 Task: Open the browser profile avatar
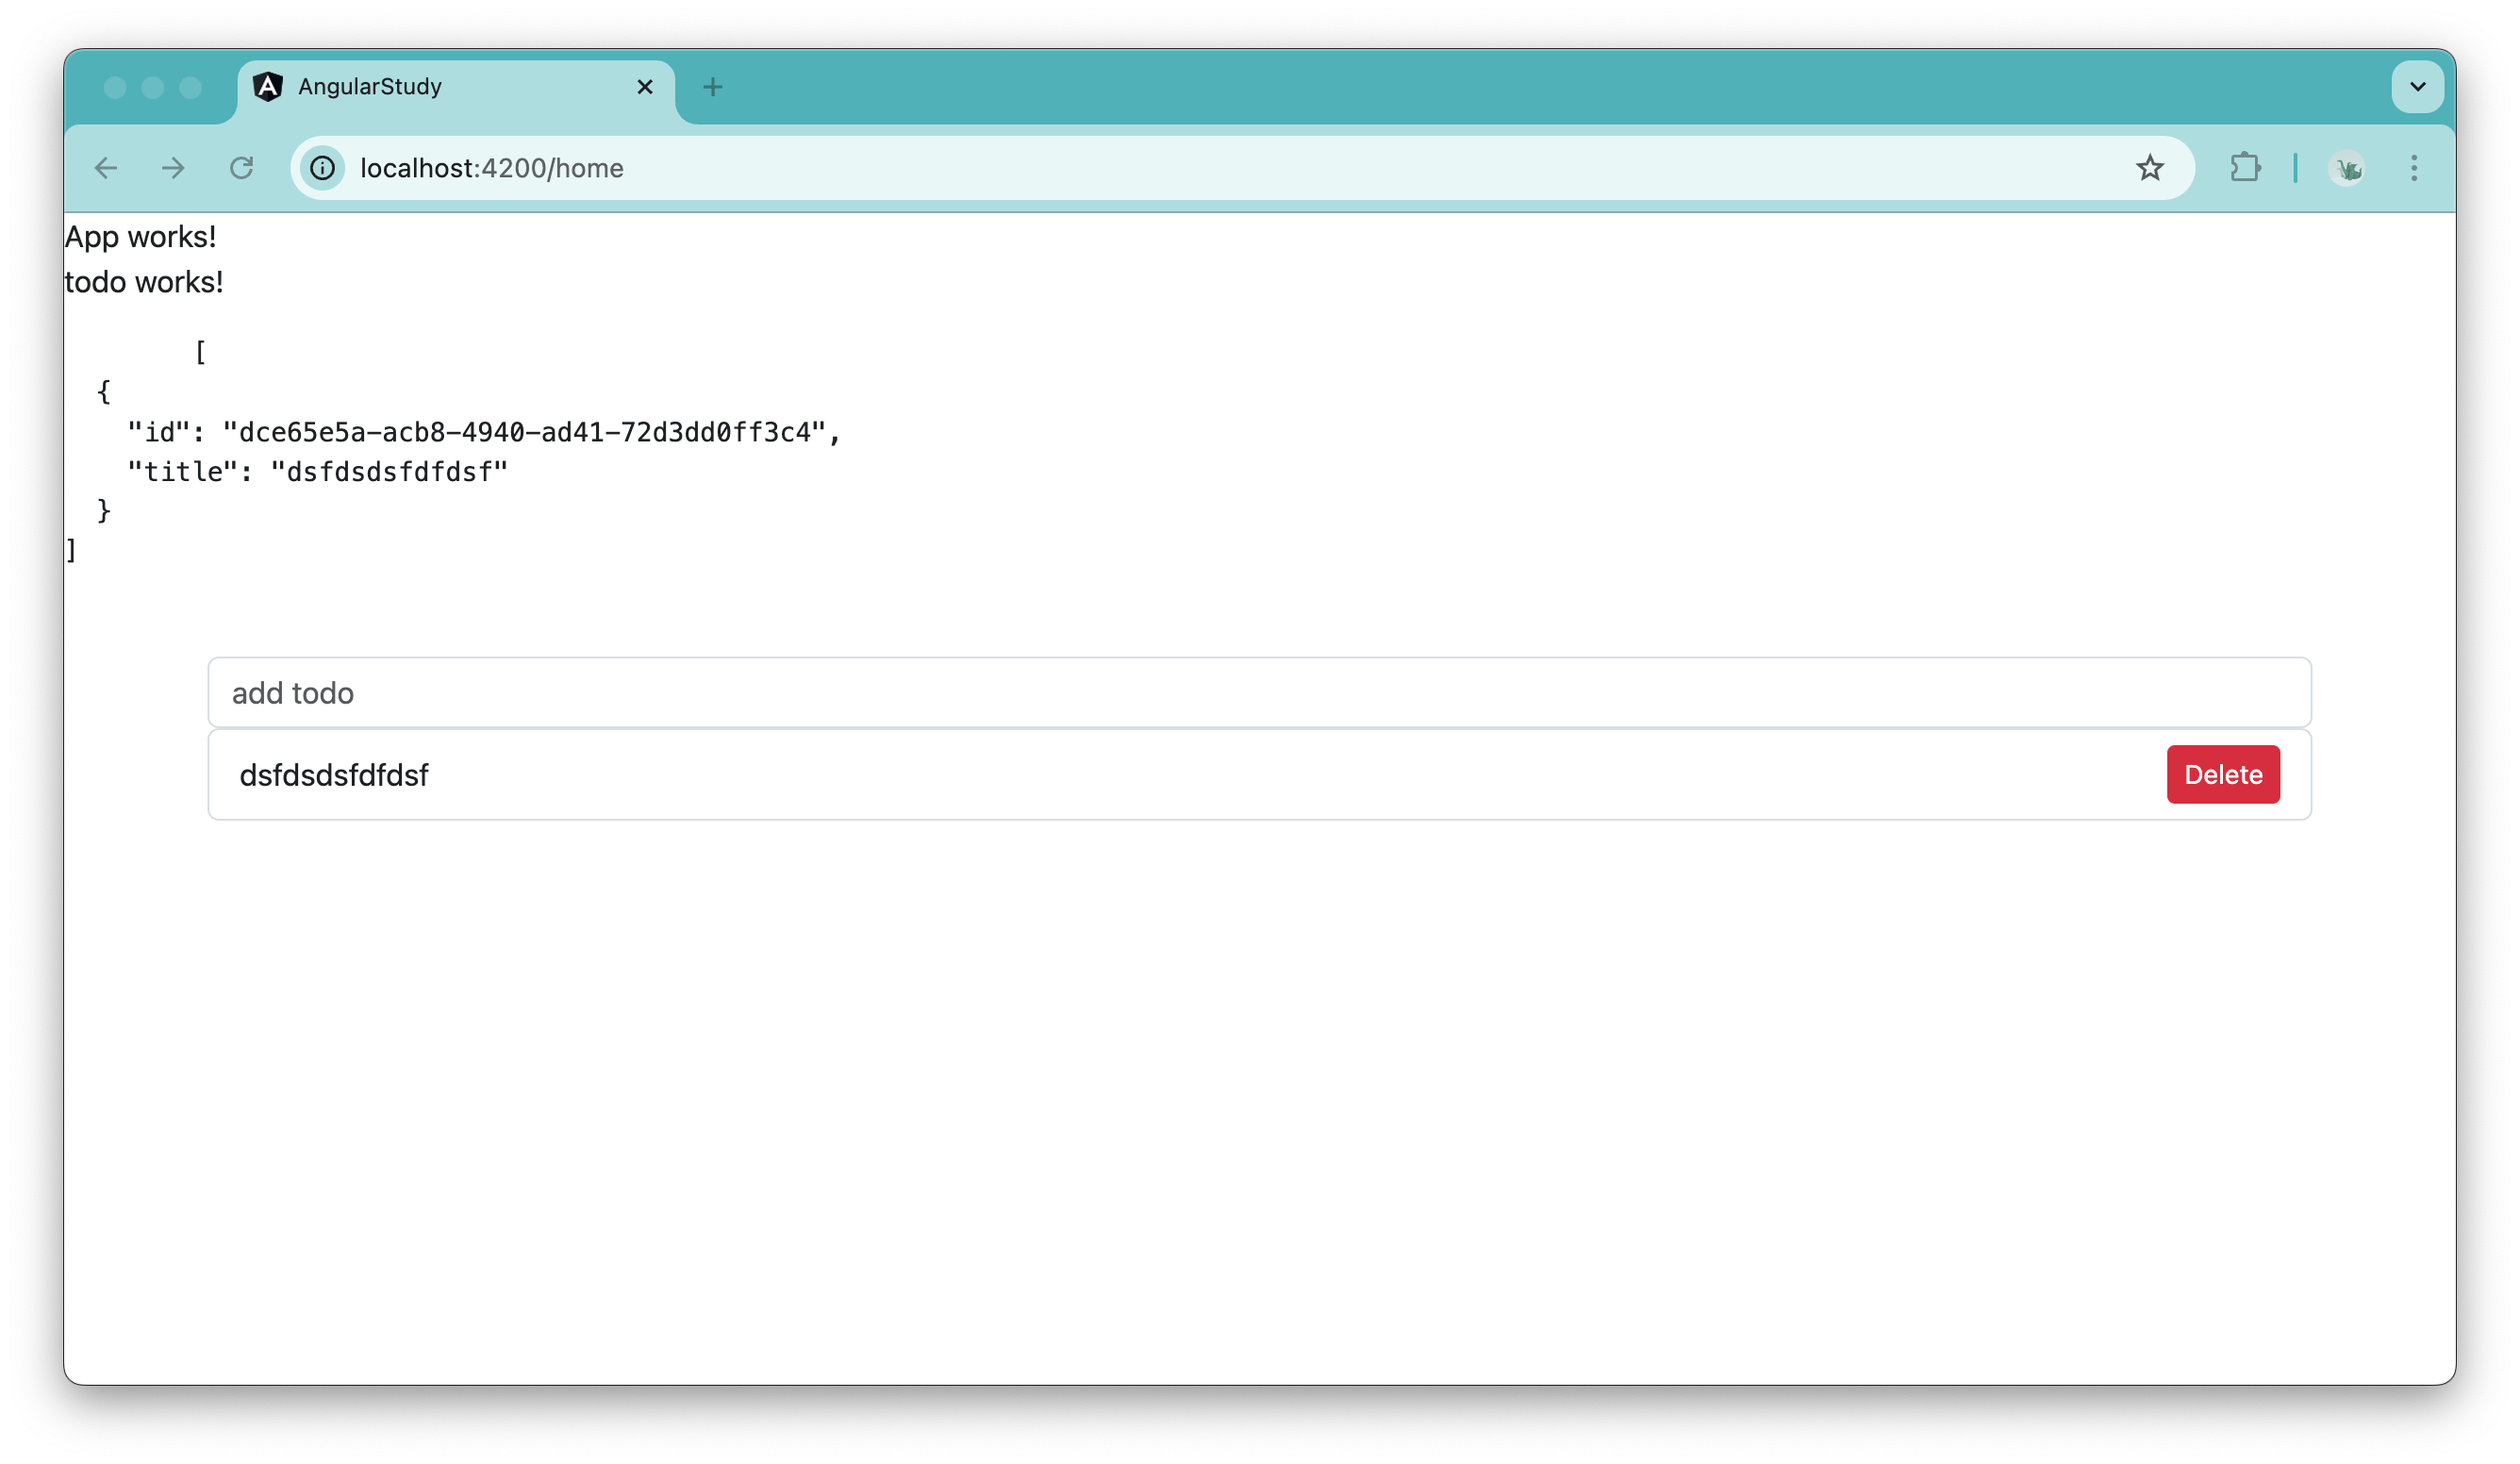(2348, 168)
